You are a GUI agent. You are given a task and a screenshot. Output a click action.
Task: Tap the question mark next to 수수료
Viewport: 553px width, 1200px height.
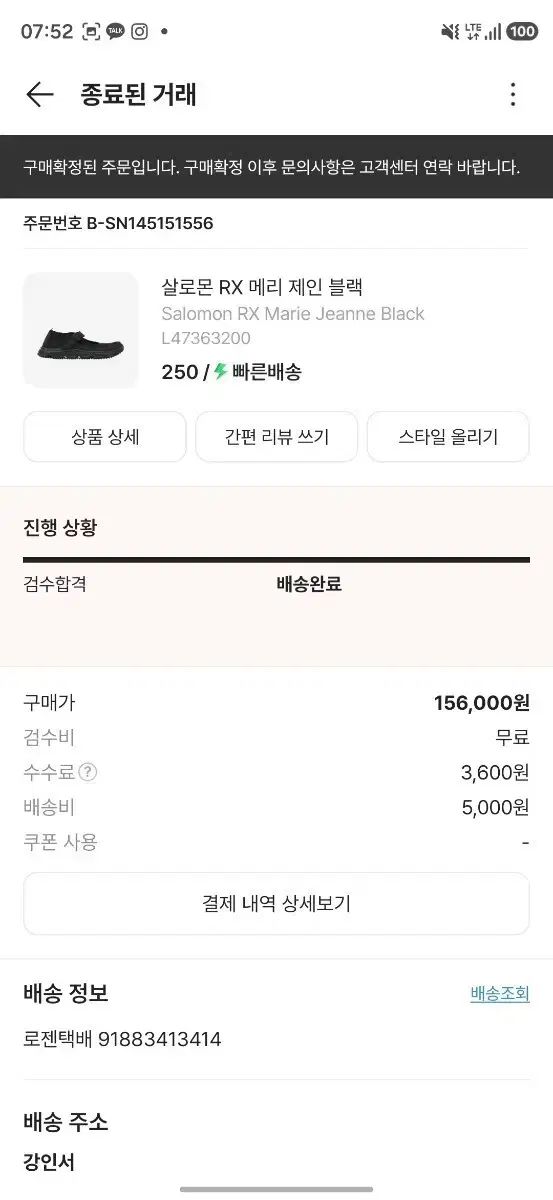coord(88,772)
